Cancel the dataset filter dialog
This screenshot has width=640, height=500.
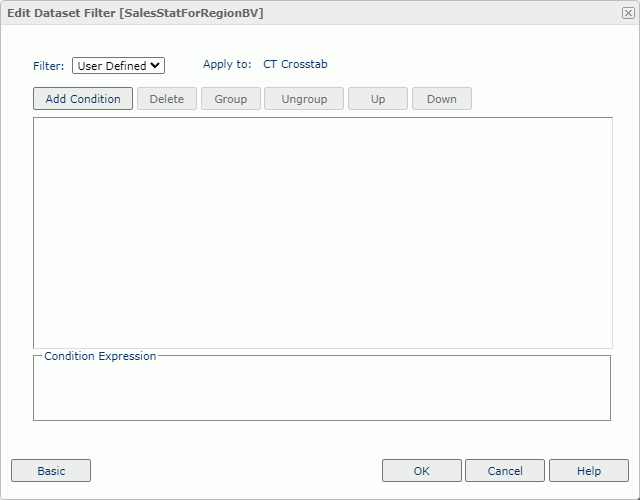505,471
